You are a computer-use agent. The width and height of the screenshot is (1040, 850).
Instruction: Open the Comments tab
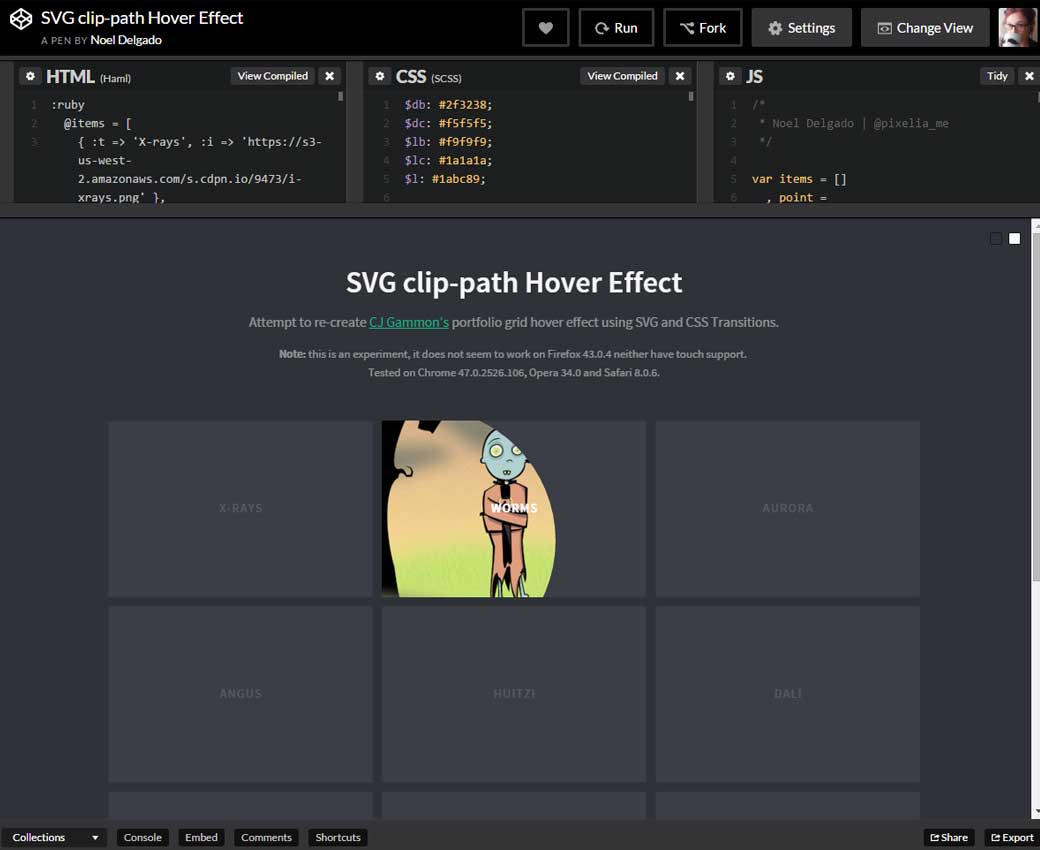[266, 837]
